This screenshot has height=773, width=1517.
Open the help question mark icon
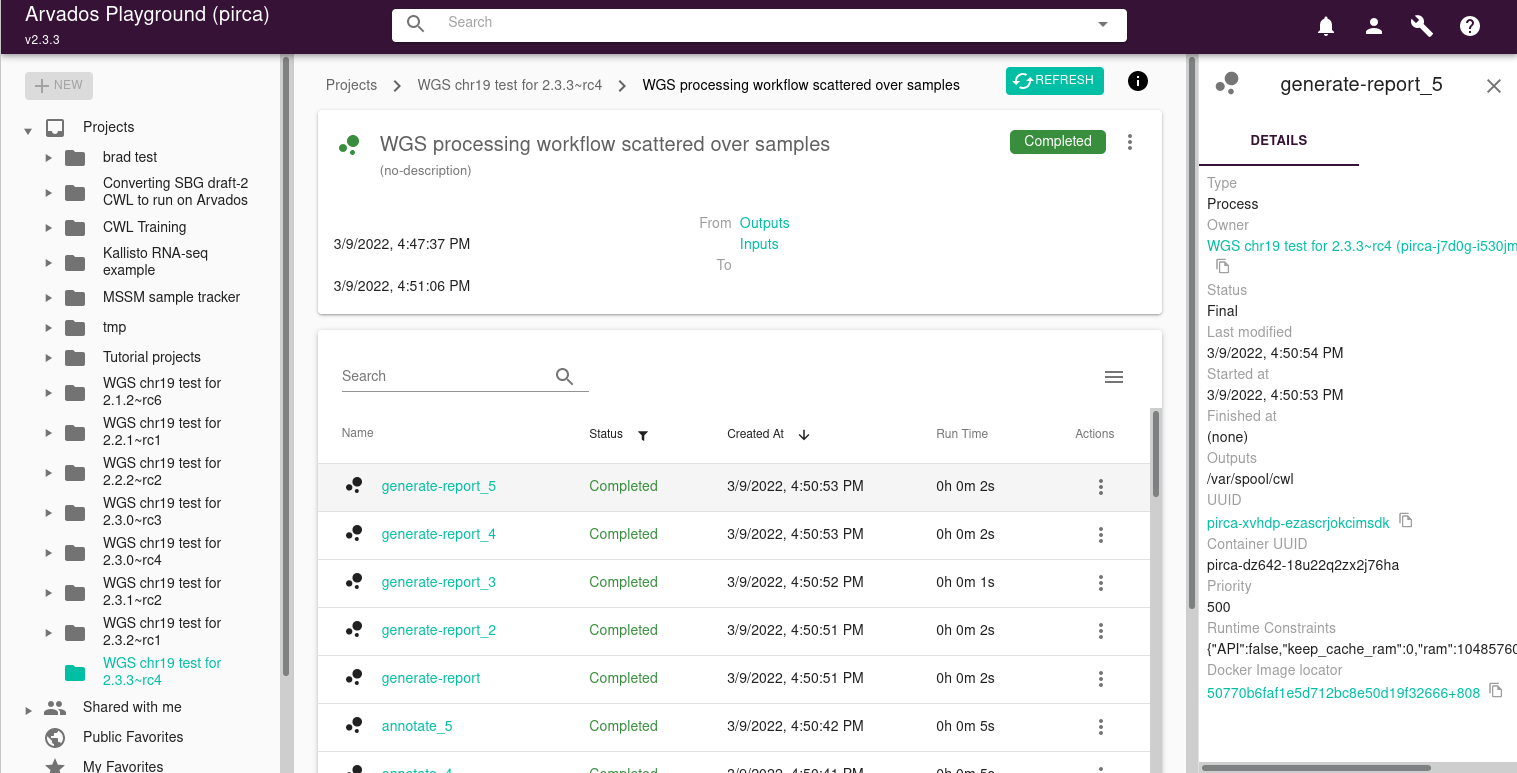tap(1470, 27)
